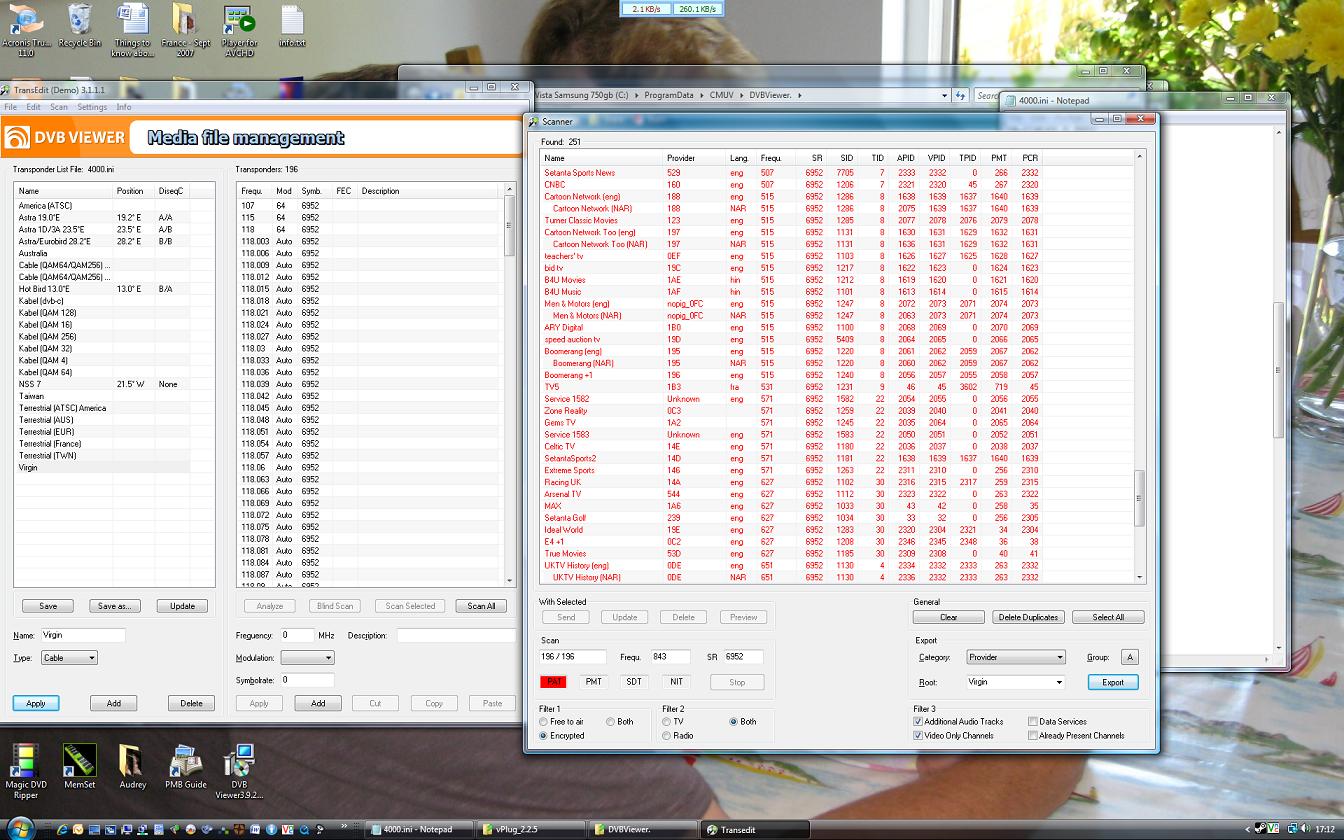
Task: Open the File menu in TransEdit
Action: (10, 107)
